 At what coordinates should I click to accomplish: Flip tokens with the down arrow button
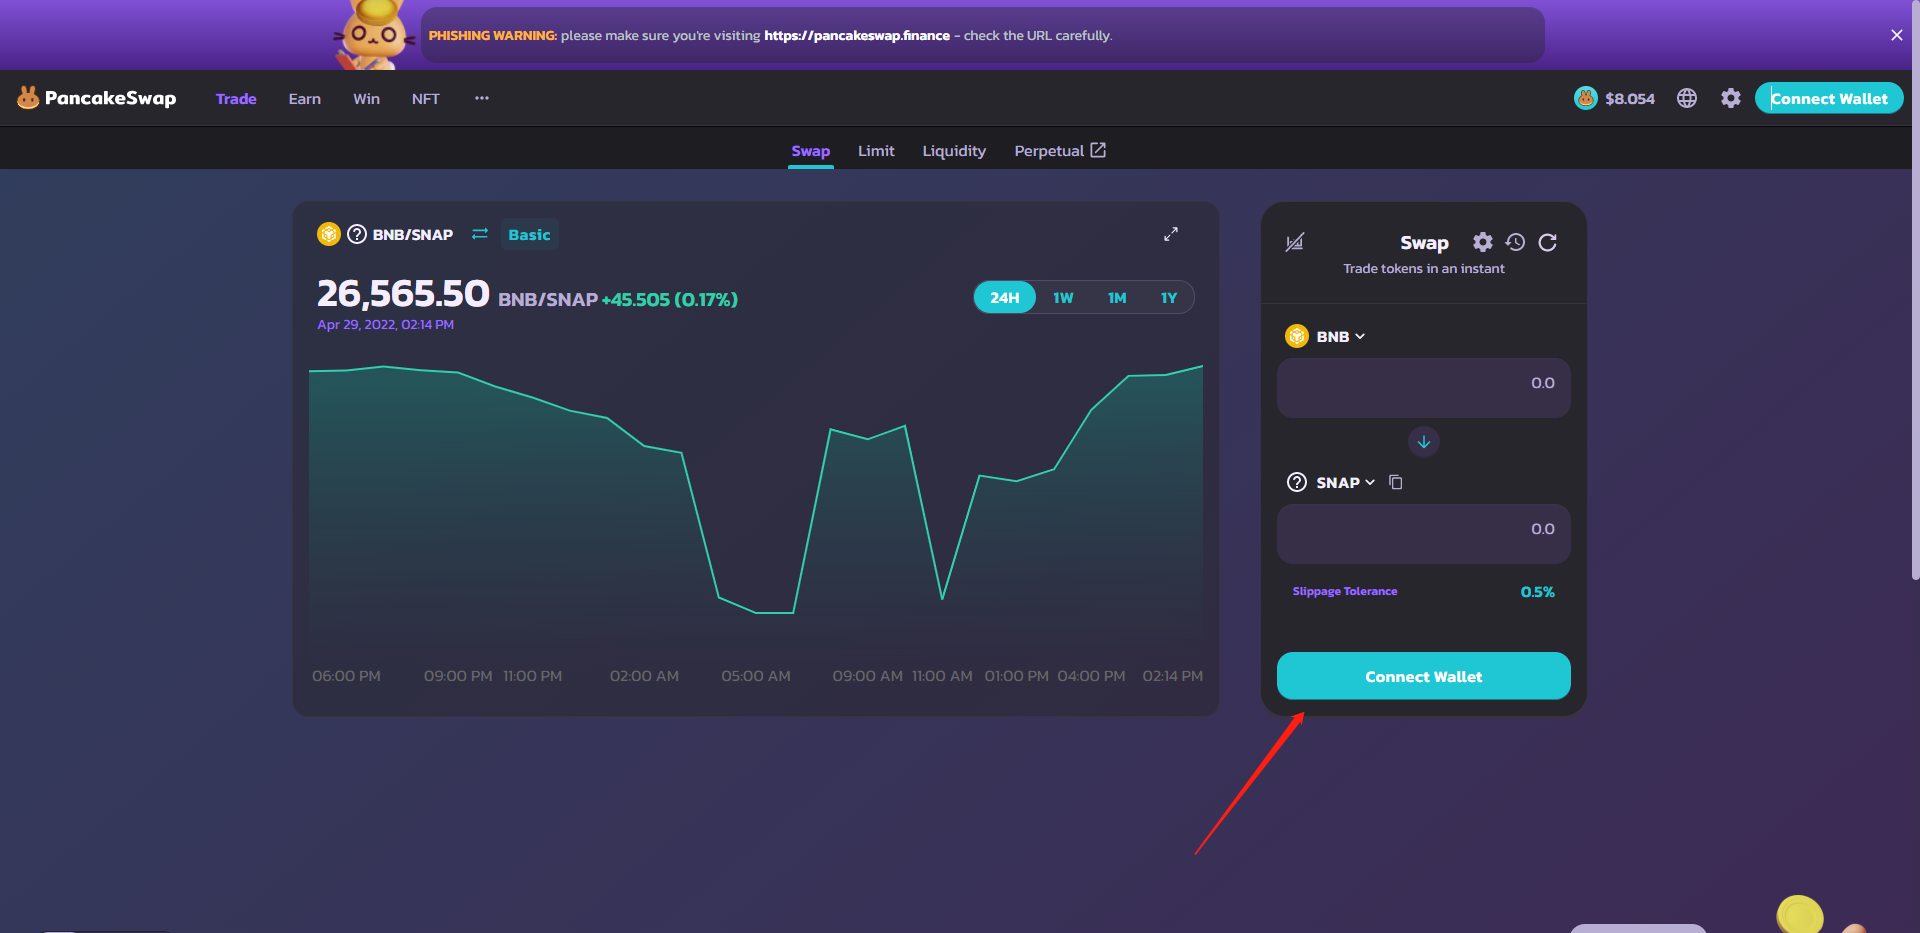[x=1424, y=442]
